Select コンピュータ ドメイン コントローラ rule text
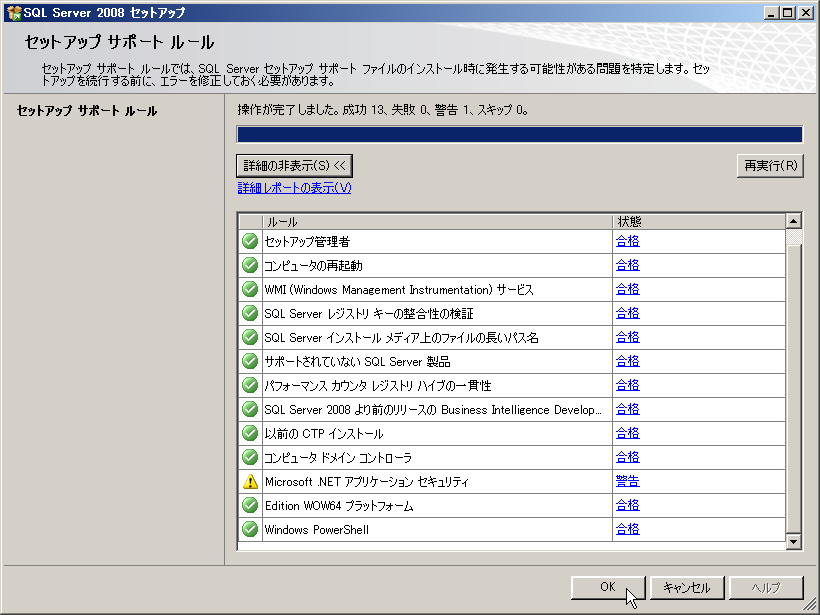 (338, 458)
